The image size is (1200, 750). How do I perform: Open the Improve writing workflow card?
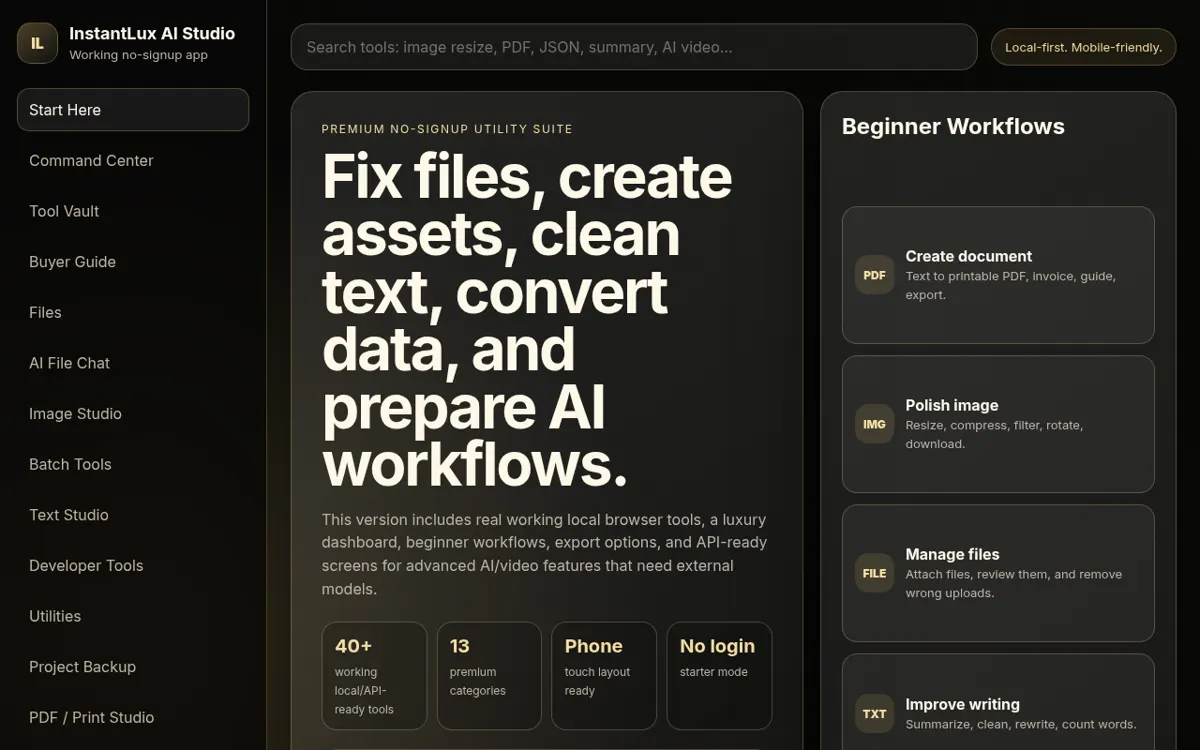pos(998,702)
